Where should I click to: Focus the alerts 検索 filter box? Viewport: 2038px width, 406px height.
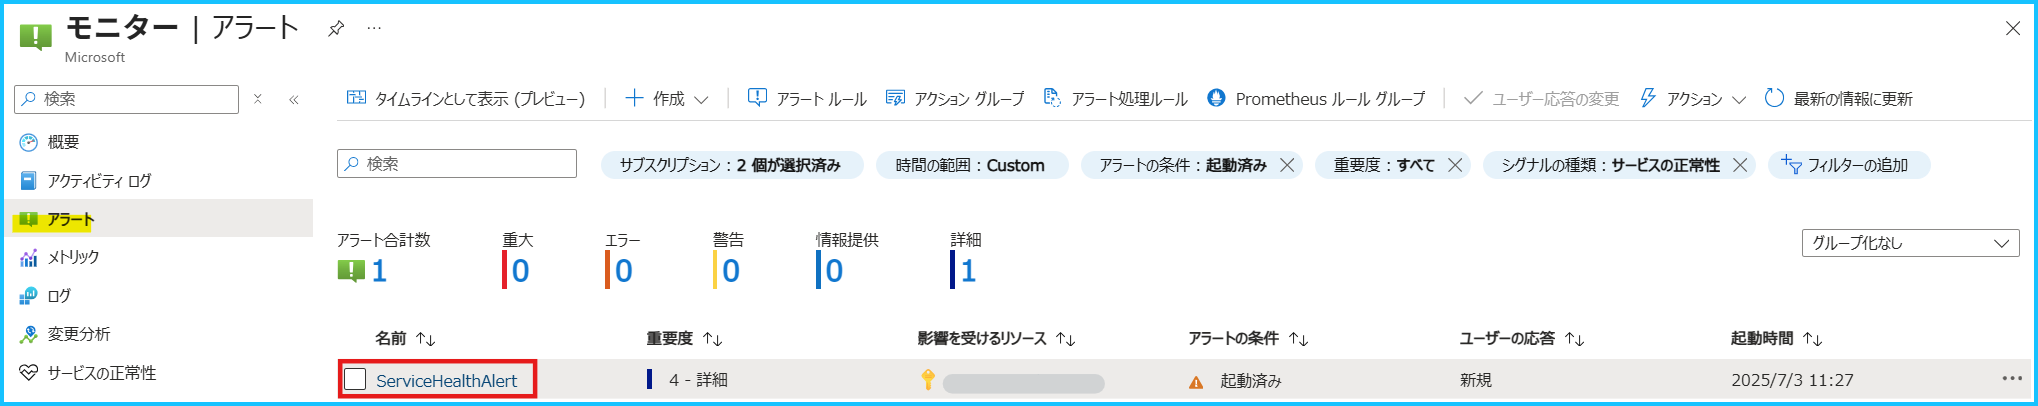coord(457,163)
